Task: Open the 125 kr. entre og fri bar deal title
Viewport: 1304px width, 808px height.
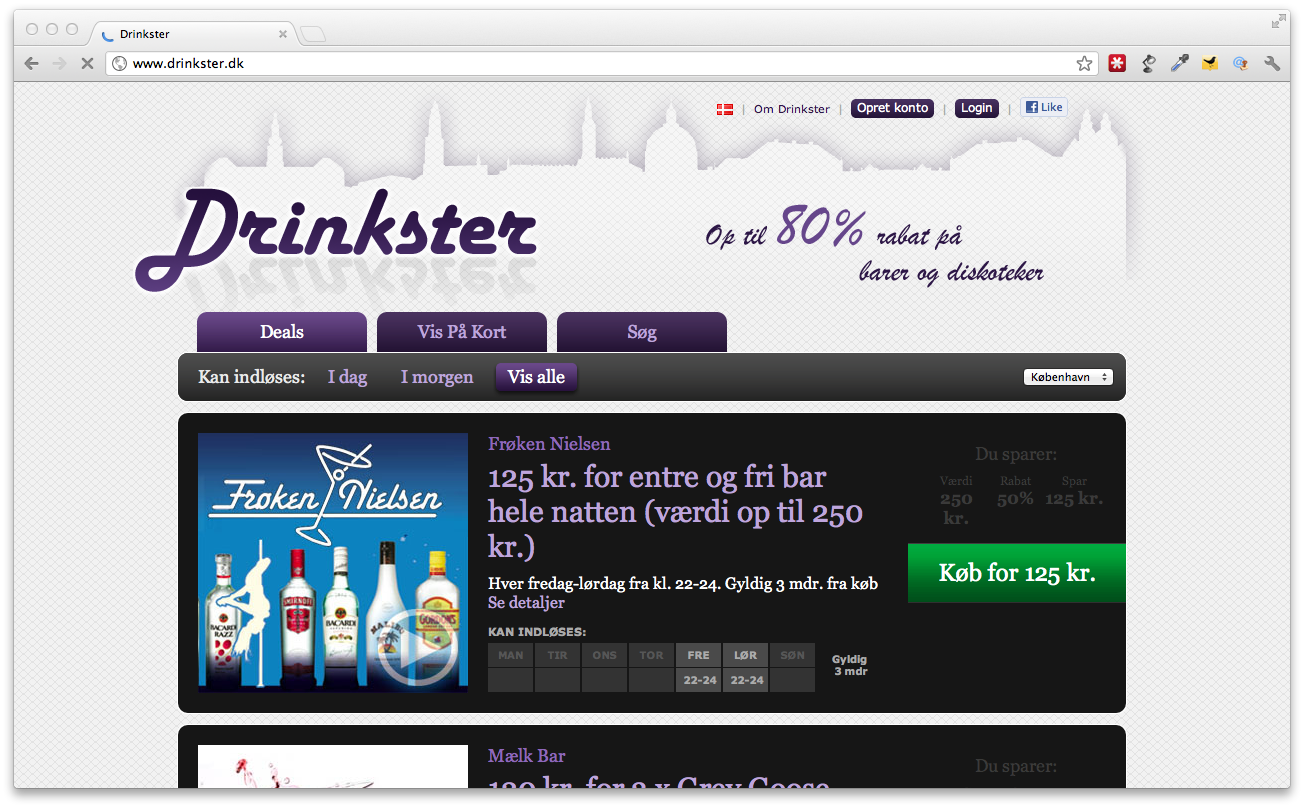Action: (x=675, y=512)
